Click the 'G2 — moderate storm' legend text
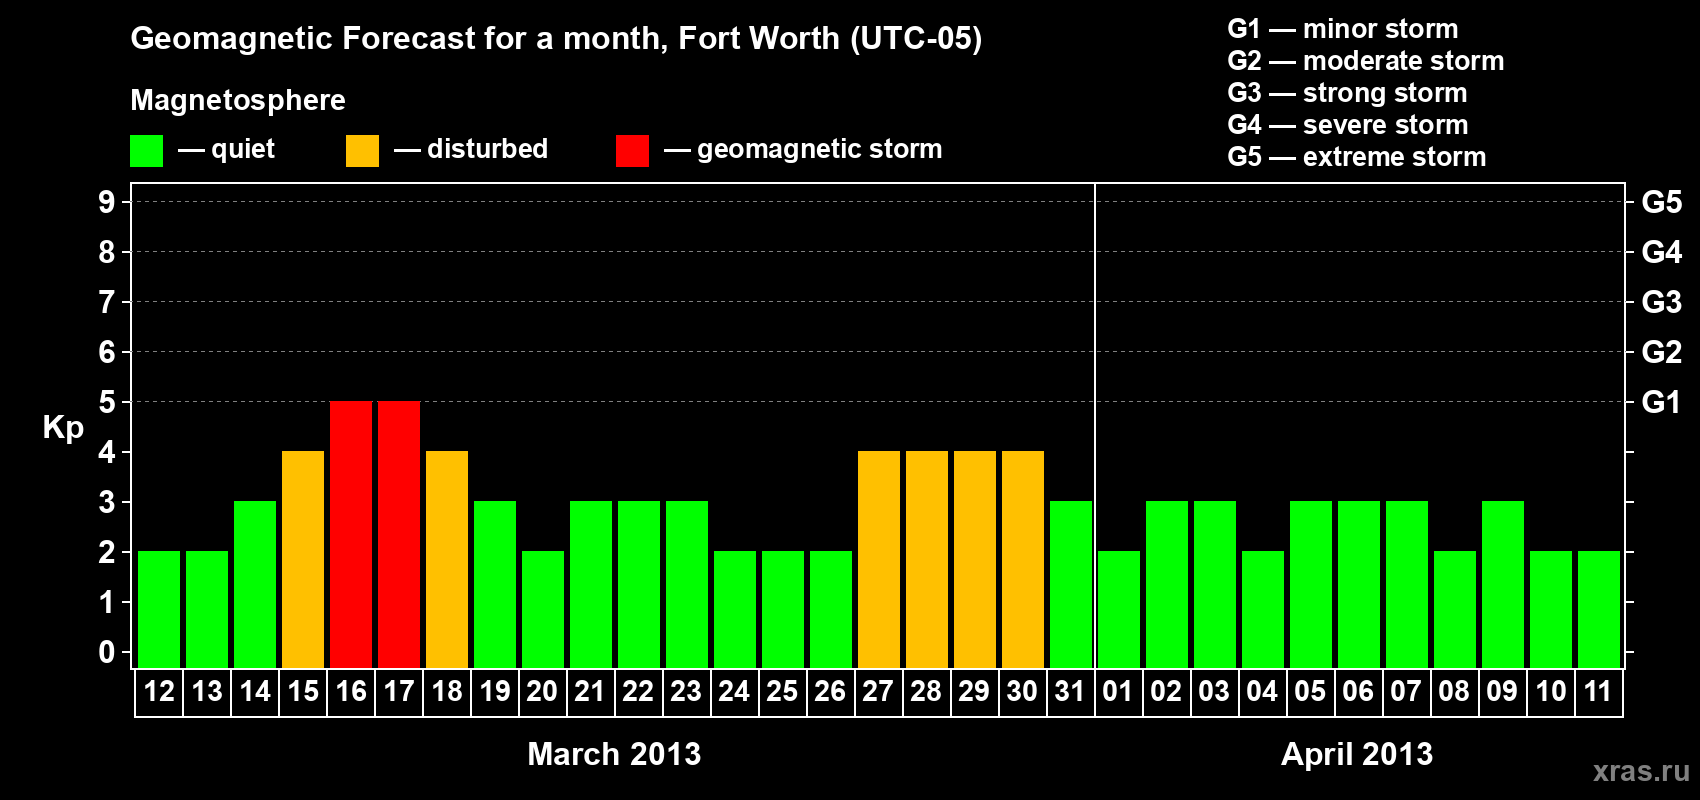 (x=1366, y=61)
